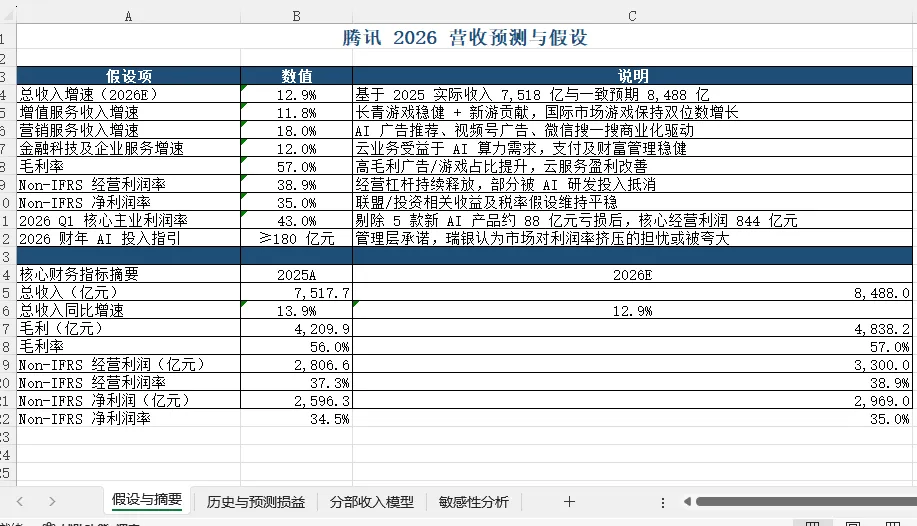Click the note starting with 长青游戏稳健
Image resolution: width=917 pixels, height=526 pixels.
[x=632, y=112]
